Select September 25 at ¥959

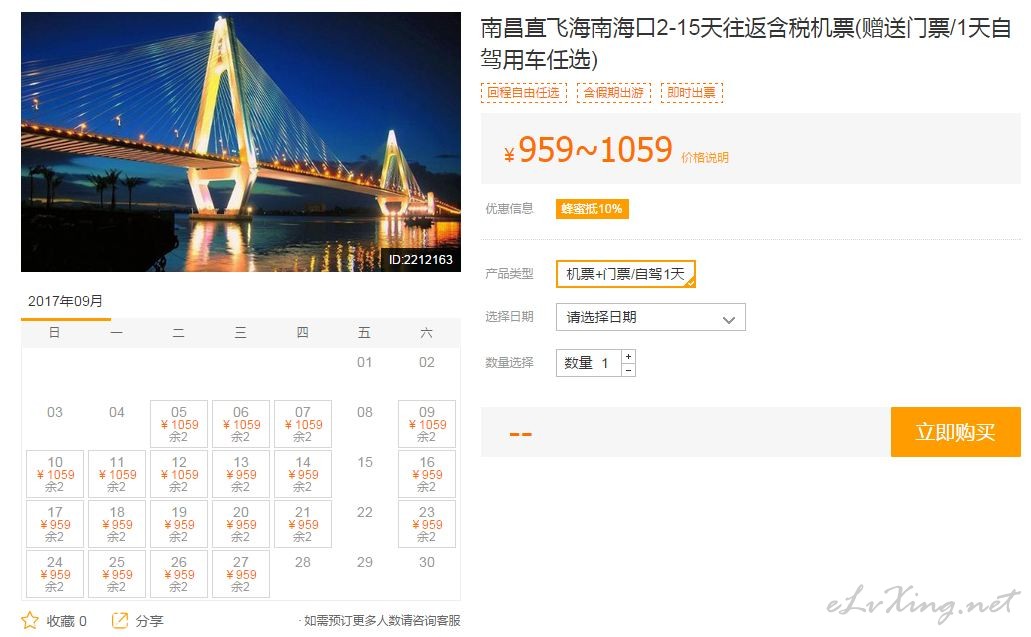[x=117, y=574]
